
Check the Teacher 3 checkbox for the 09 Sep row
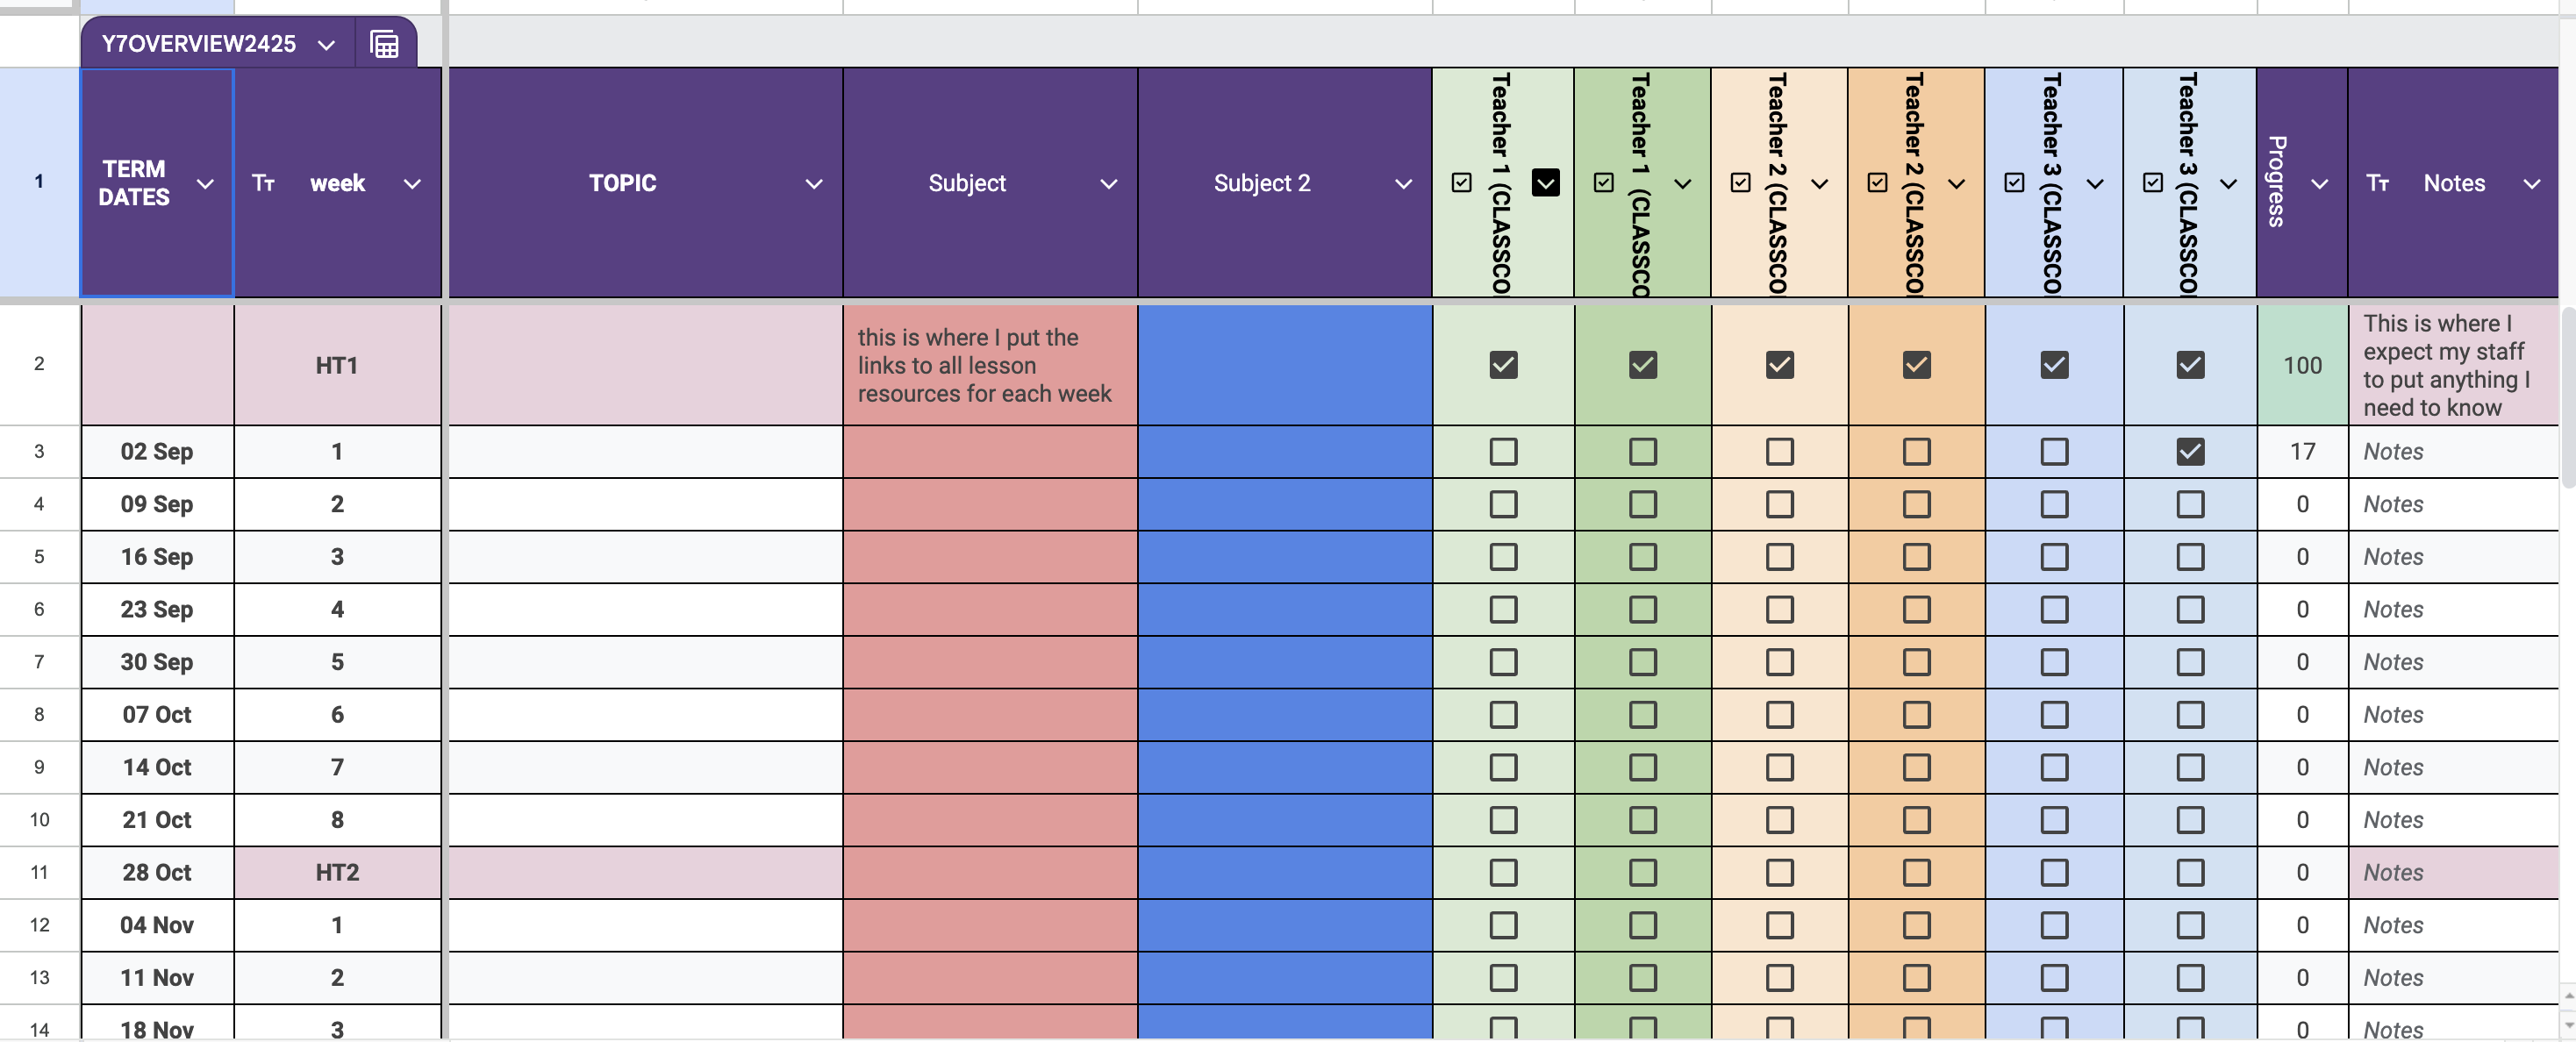coord(2053,504)
